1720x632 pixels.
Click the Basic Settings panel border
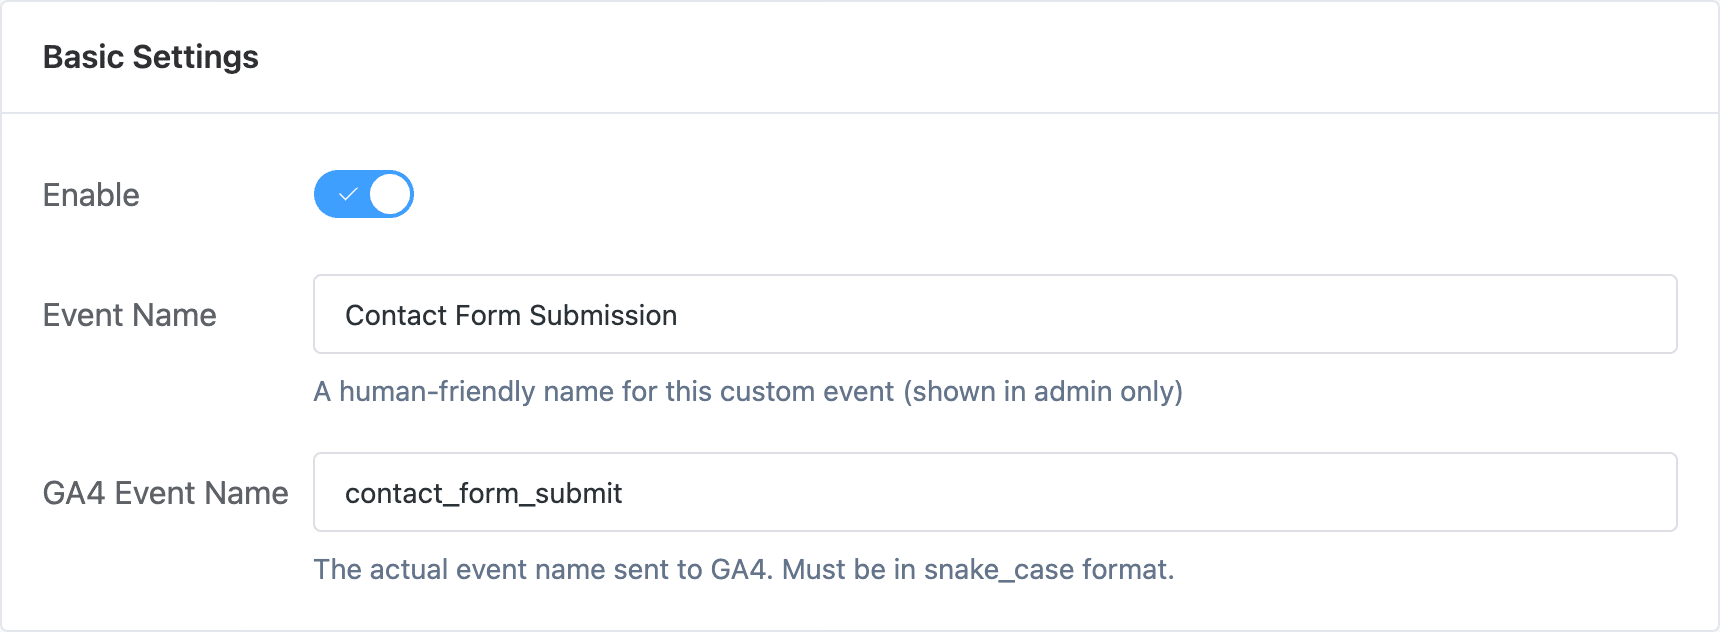(860, 112)
